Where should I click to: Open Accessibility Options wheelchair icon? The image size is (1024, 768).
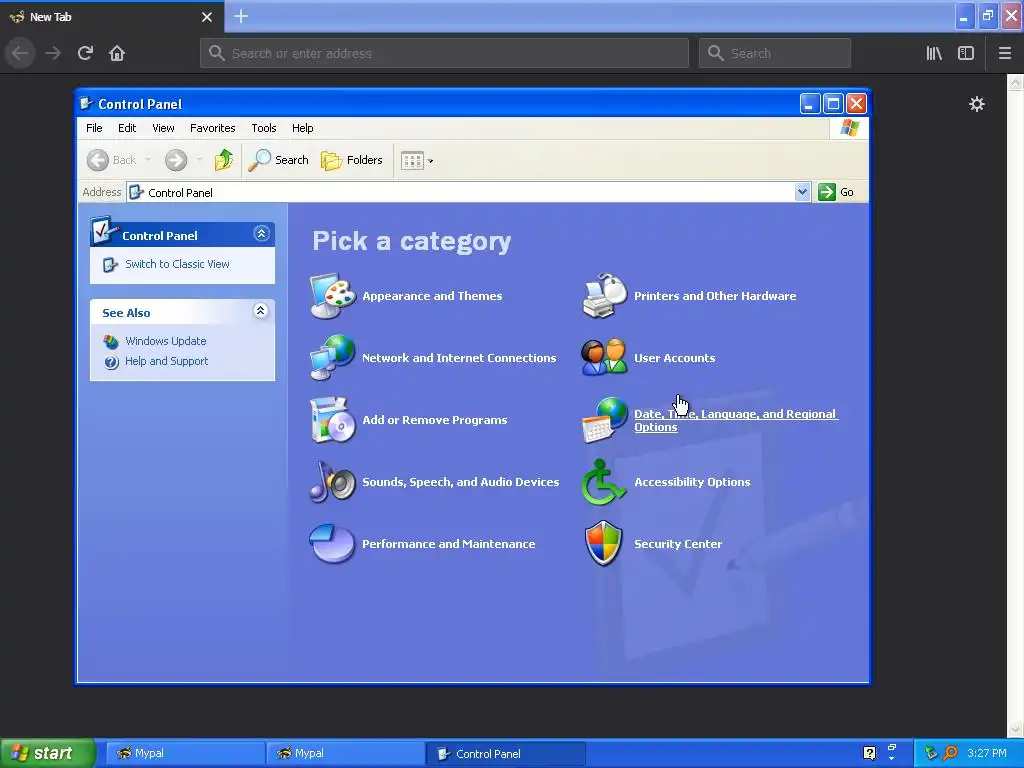[604, 482]
